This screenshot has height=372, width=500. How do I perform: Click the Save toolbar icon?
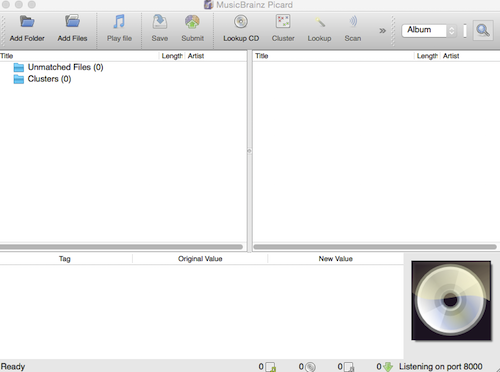(x=160, y=22)
